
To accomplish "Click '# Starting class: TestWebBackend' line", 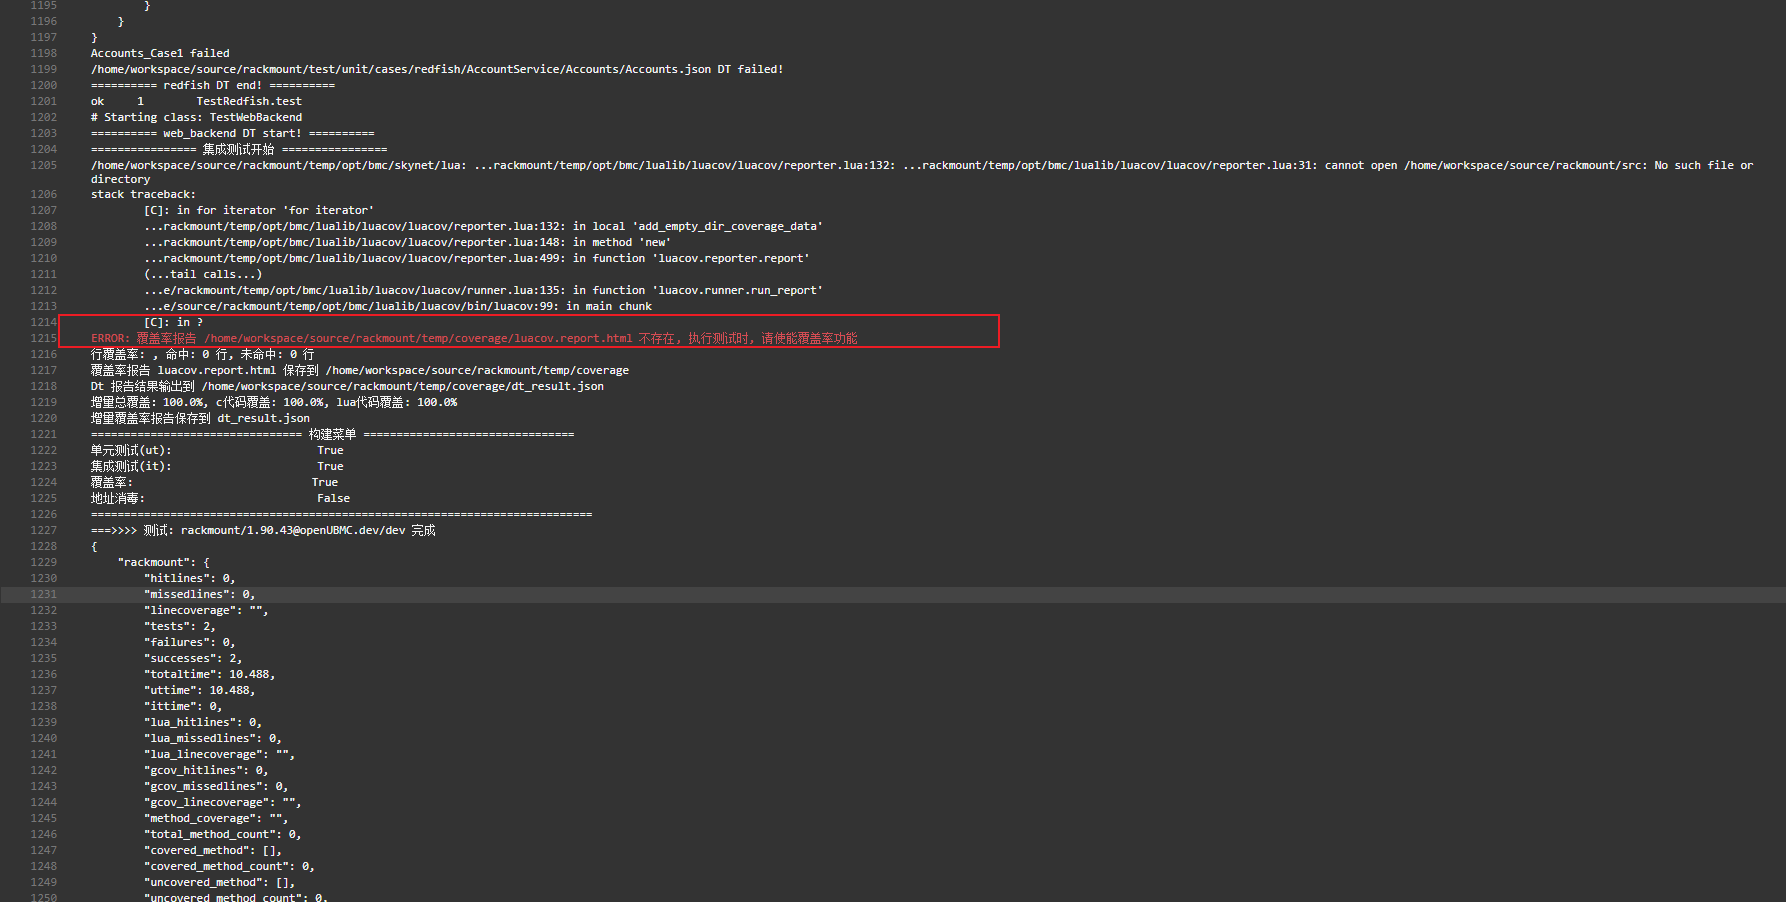I will 196,117.
